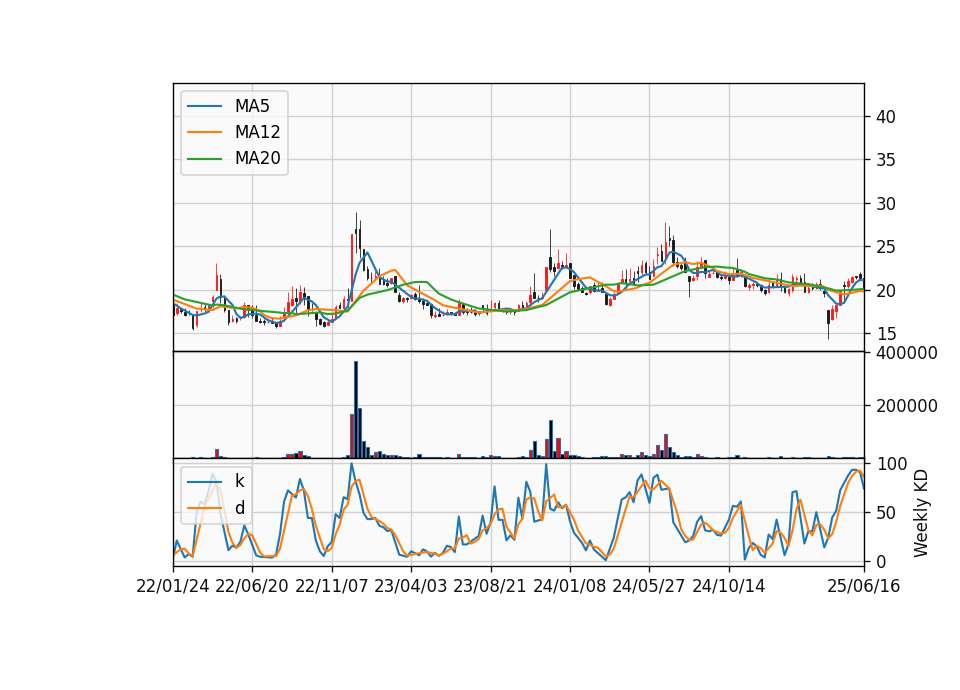Click the MA12 legend label

click(x=257, y=132)
